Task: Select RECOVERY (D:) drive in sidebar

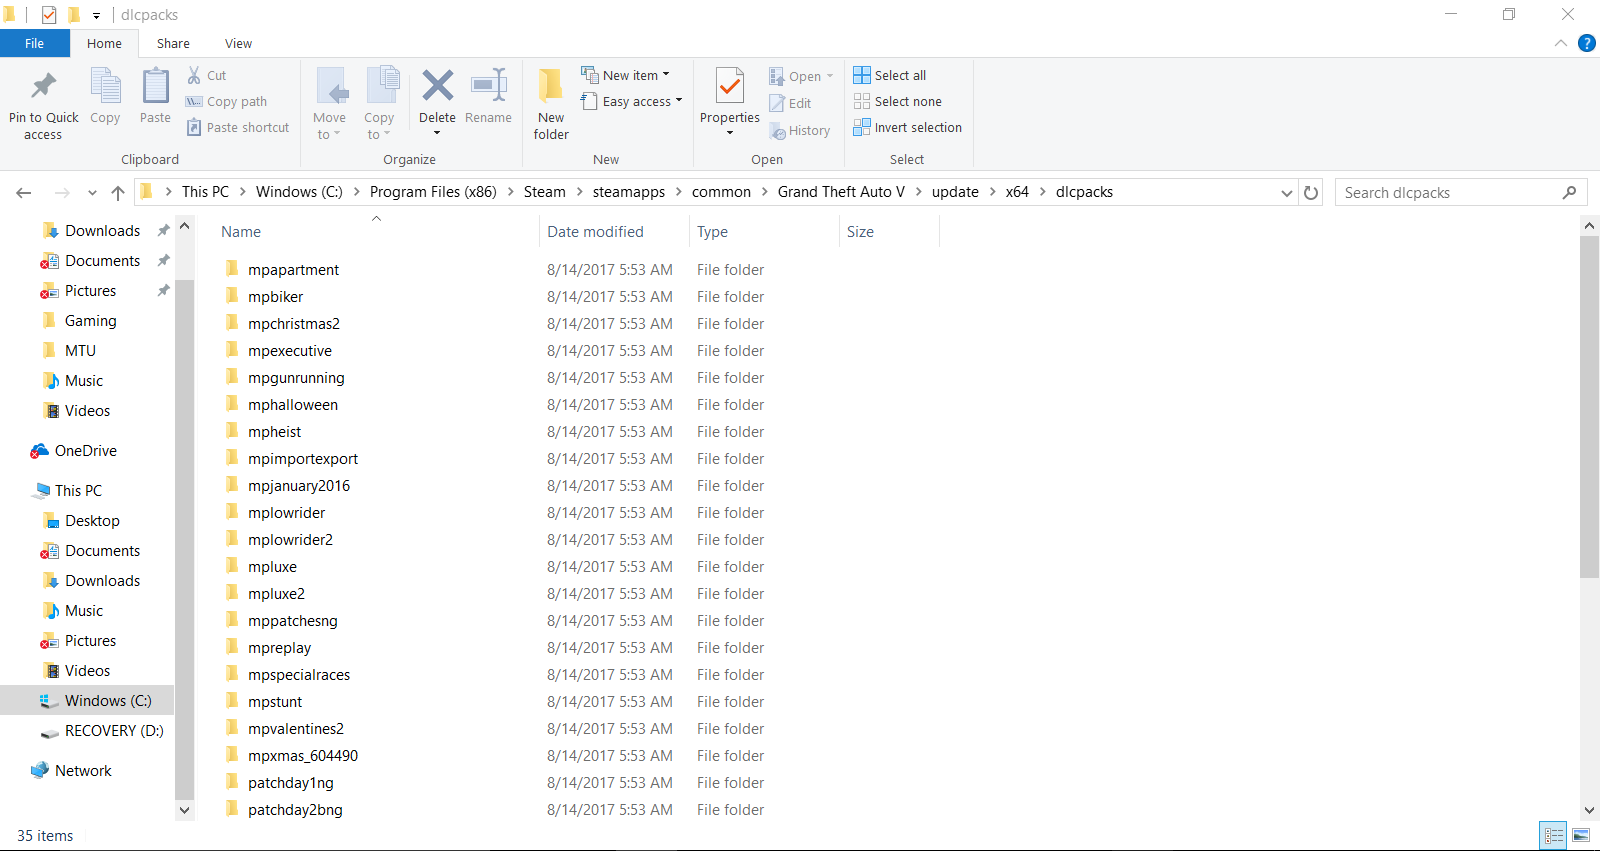Action: (x=114, y=730)
